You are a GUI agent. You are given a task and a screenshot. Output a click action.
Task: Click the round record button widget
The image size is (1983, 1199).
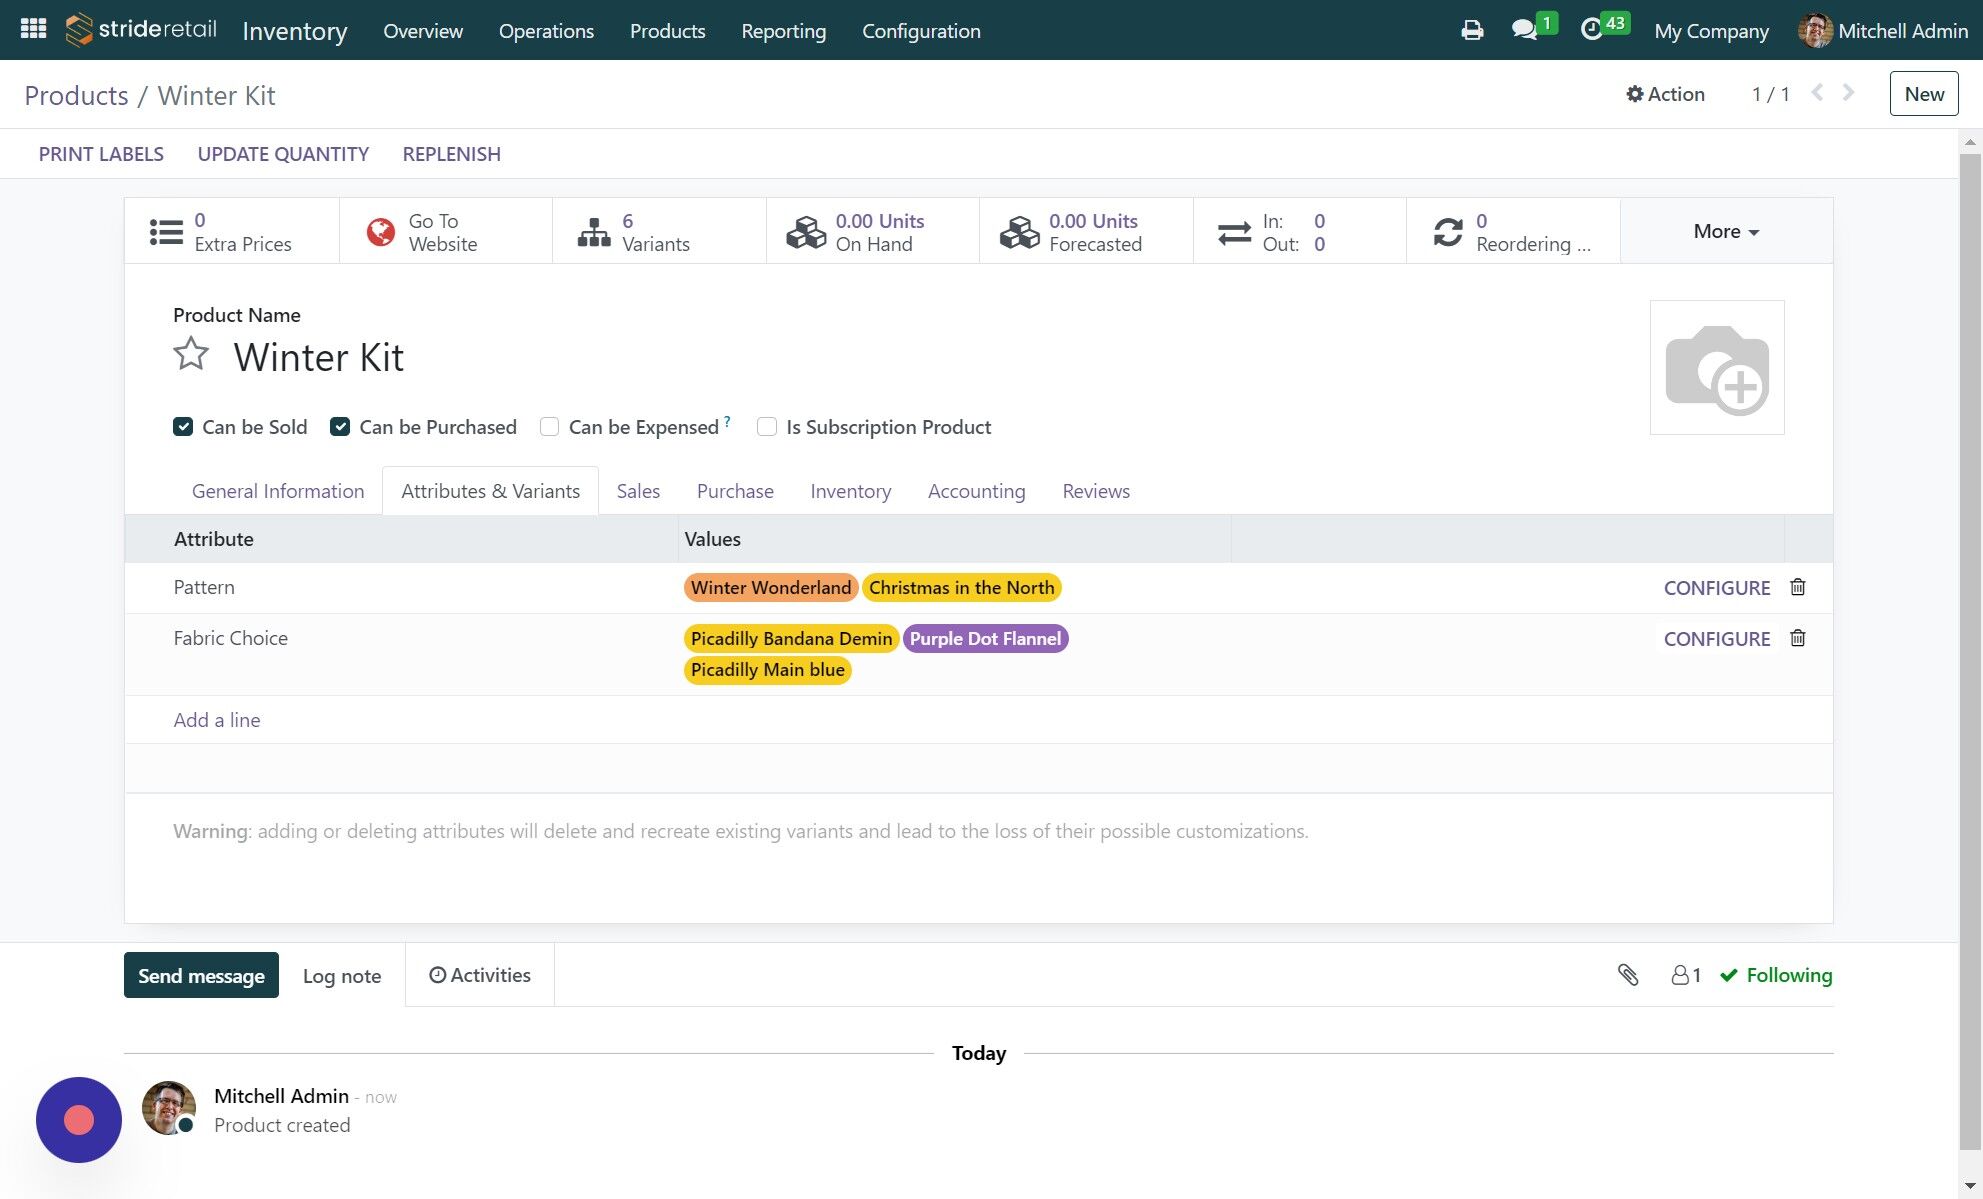coord(79,1120)
